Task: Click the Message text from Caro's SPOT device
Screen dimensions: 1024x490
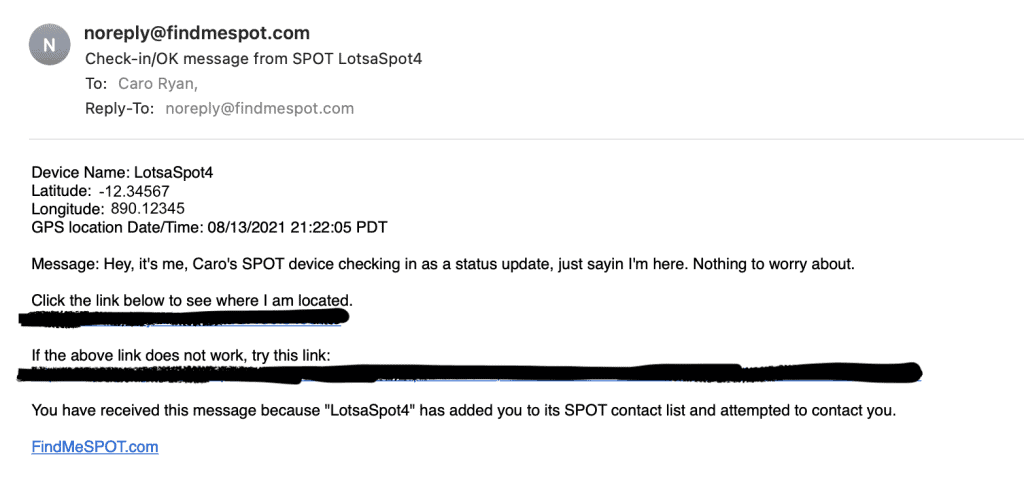Action: [x=443, y=265]
